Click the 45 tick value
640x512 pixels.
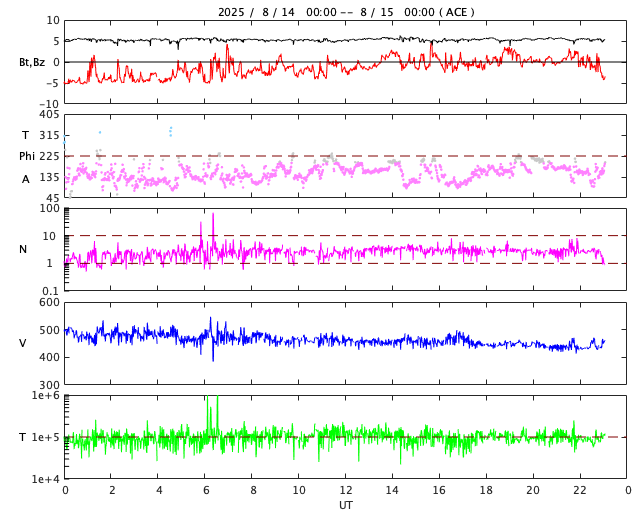click(x=53, y=198)
